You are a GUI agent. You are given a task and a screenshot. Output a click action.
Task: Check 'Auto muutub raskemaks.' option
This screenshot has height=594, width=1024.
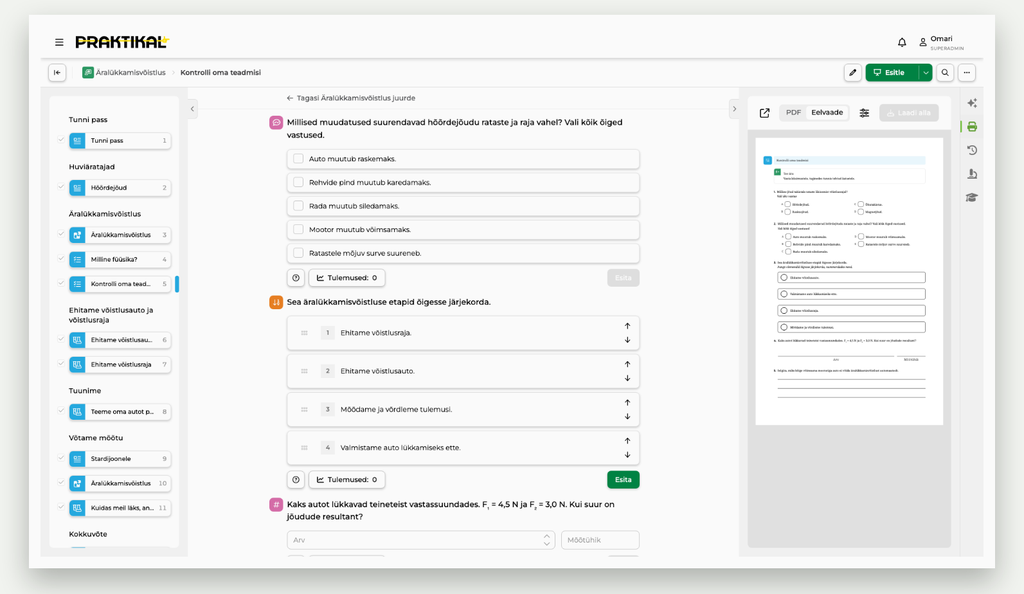pyautogui.click(x=298, y=159)
